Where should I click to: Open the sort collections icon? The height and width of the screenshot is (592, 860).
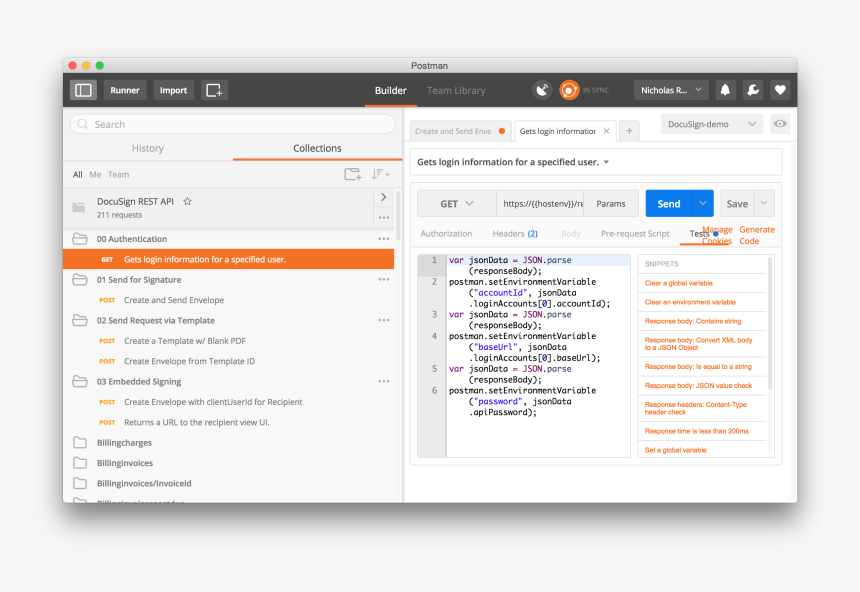[x=380, y=174]
